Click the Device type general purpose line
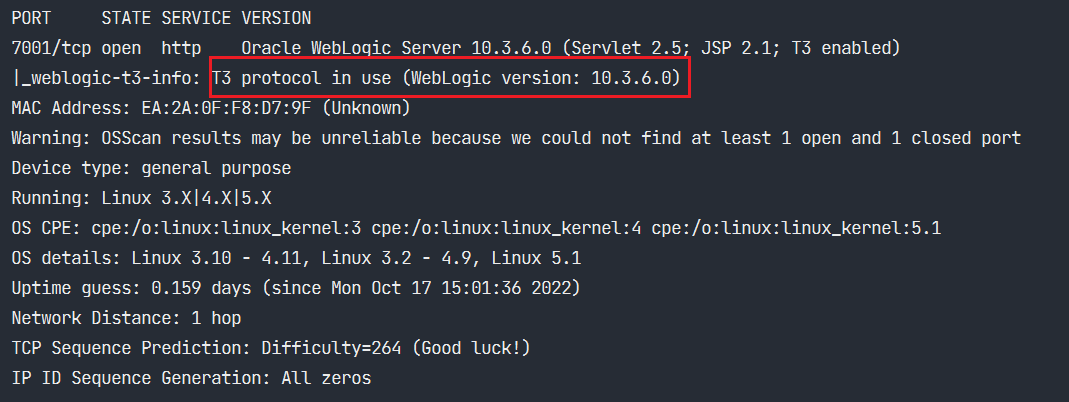 [x=151, y=168]
